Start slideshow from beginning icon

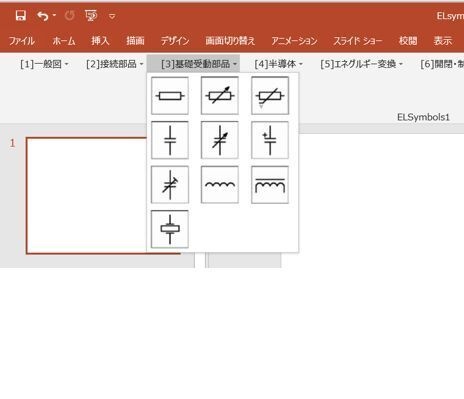click(x=91, y=15)
